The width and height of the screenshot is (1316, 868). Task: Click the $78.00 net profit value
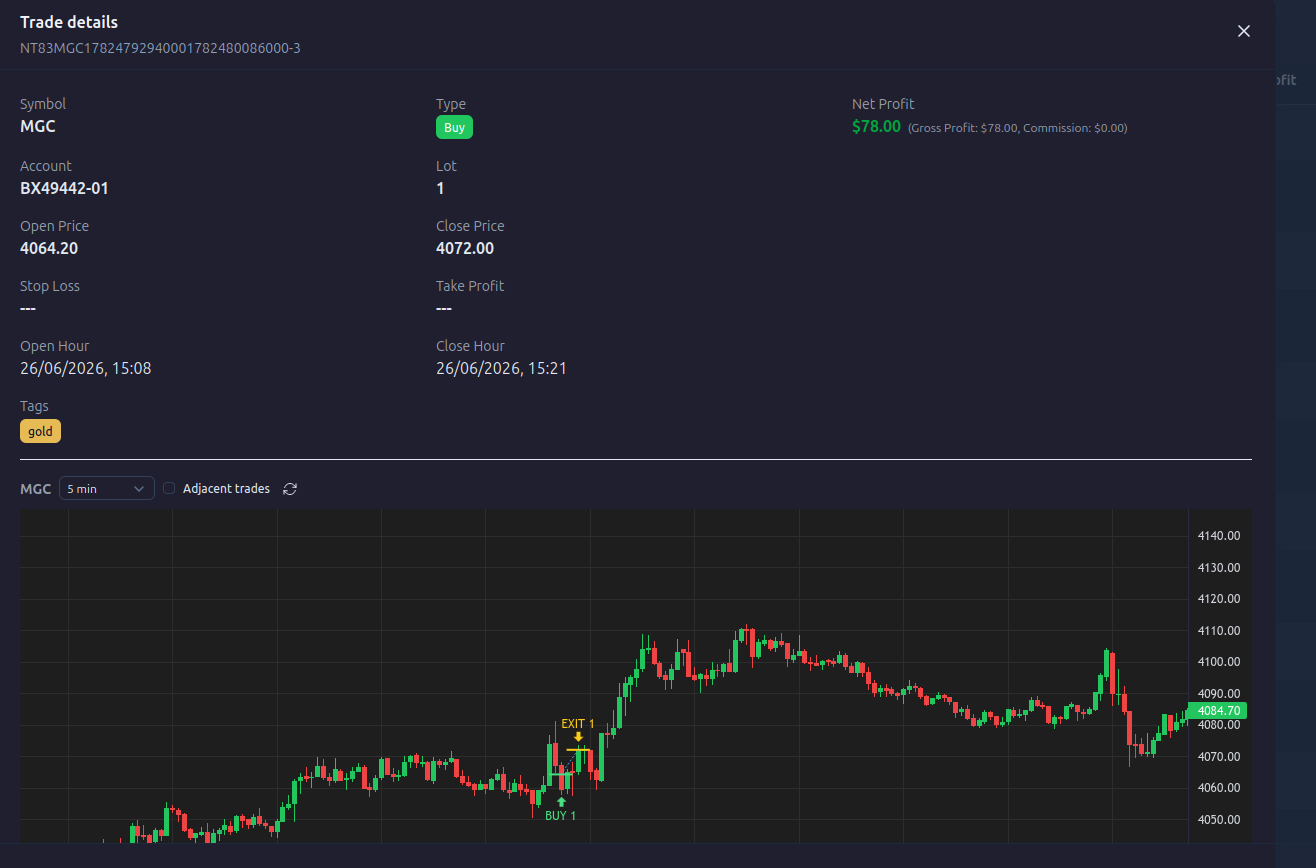pyautogui.click(x=876, y=126)
